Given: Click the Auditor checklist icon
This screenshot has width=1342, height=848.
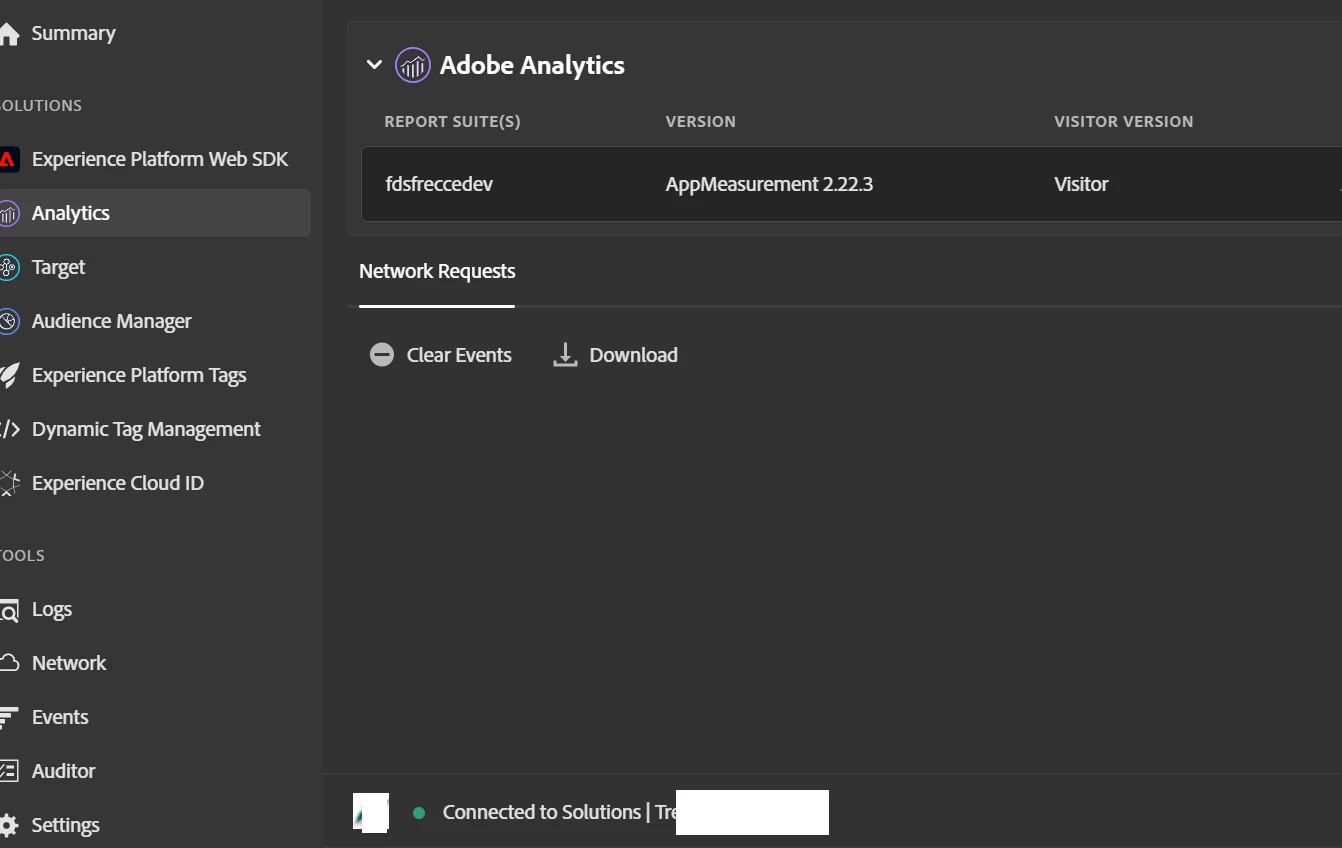Looking at the screenshot, I should pyautogui.click(x=9, y=771).
